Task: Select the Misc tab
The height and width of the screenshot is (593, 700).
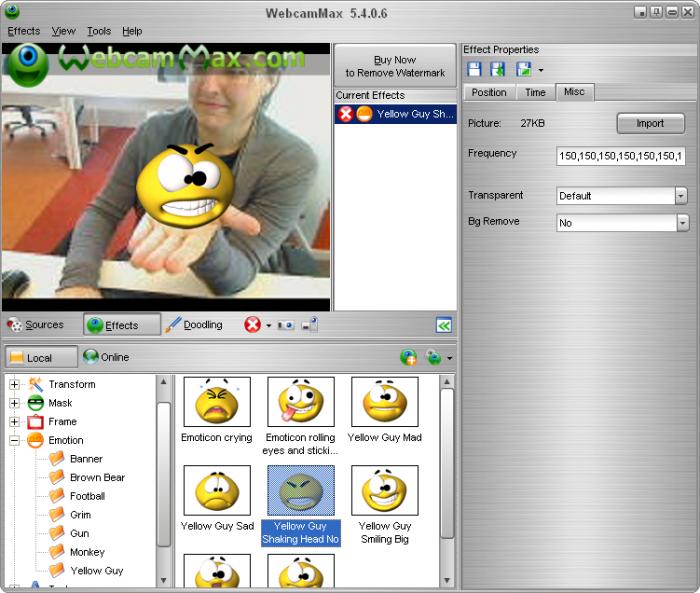Action: [575, 92]
